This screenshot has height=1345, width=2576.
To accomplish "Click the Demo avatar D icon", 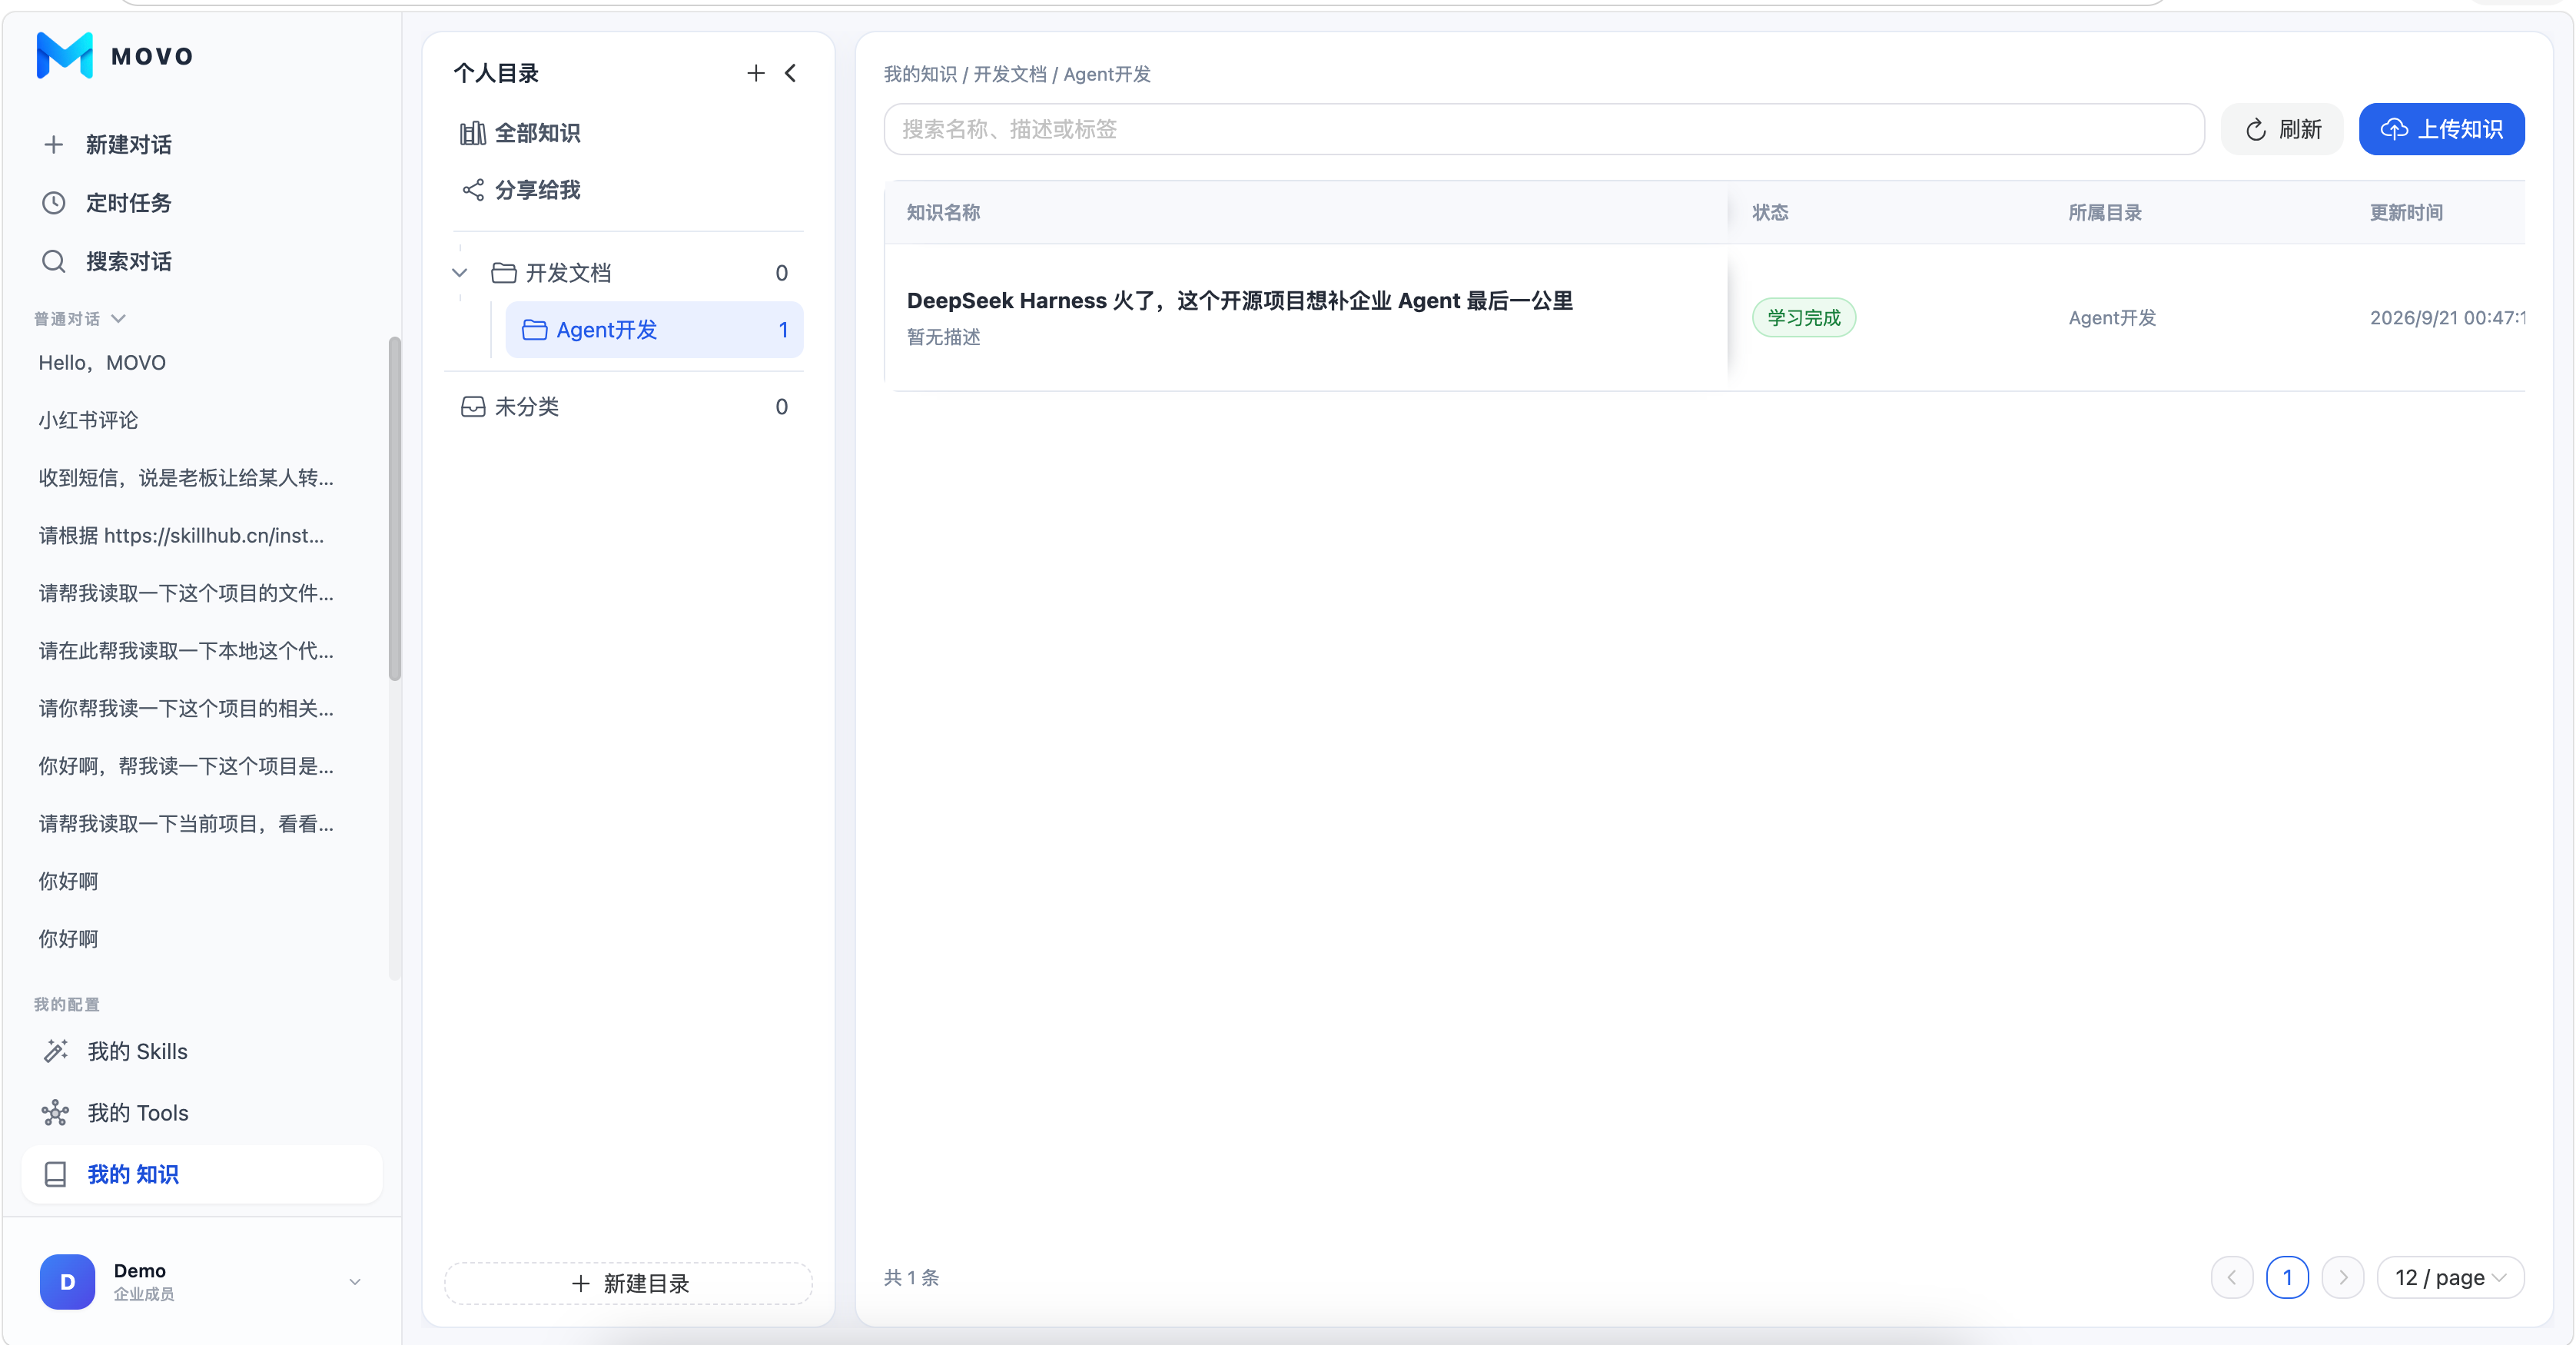I will 67,1282.
